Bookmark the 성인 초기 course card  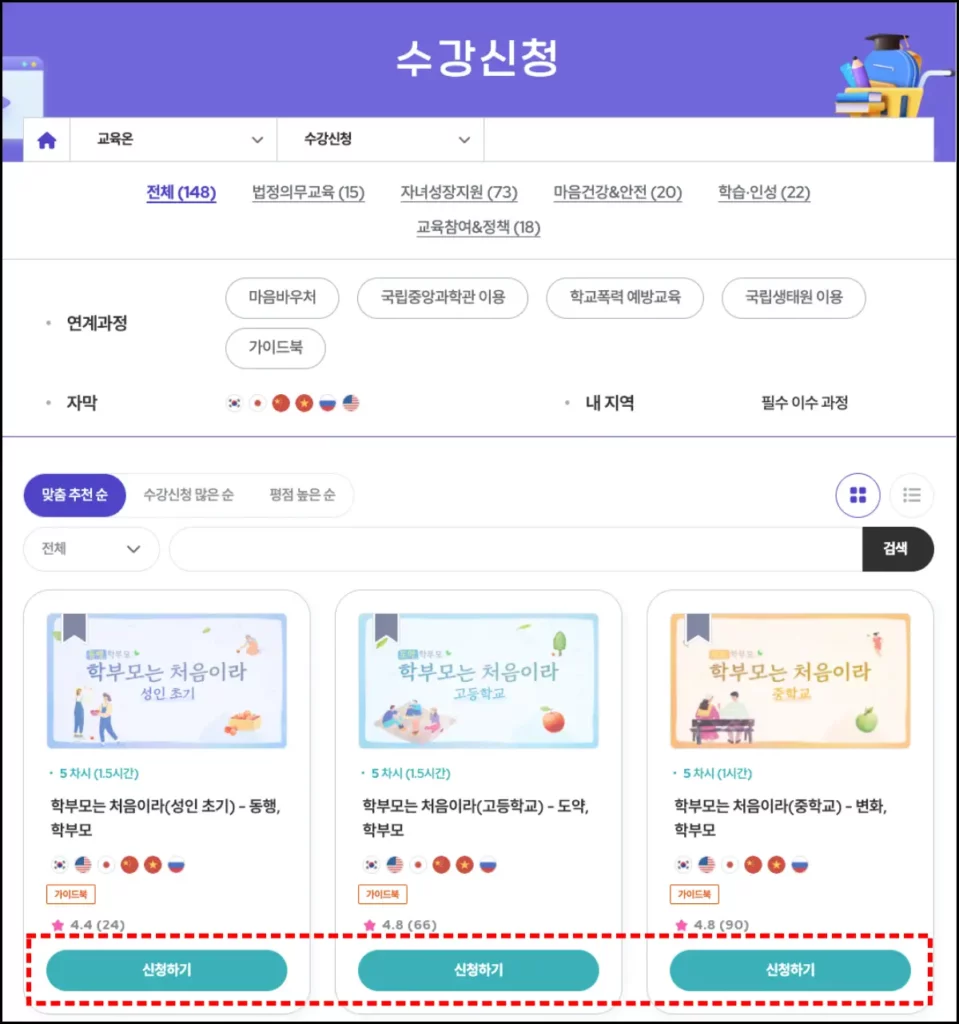pos(74,627)
